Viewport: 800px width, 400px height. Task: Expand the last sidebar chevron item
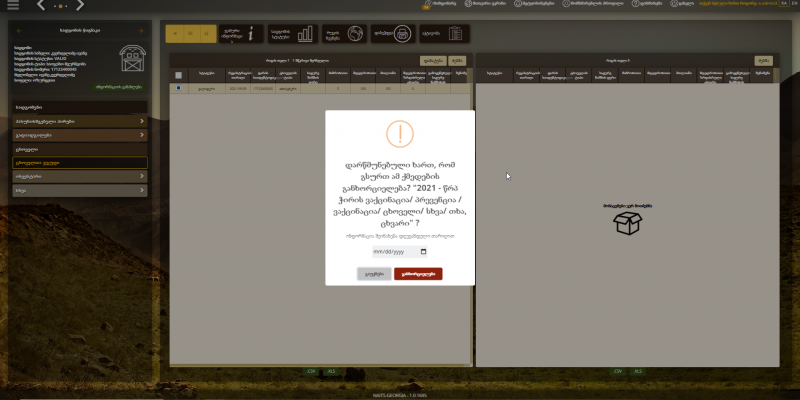(x=80, y=190)
